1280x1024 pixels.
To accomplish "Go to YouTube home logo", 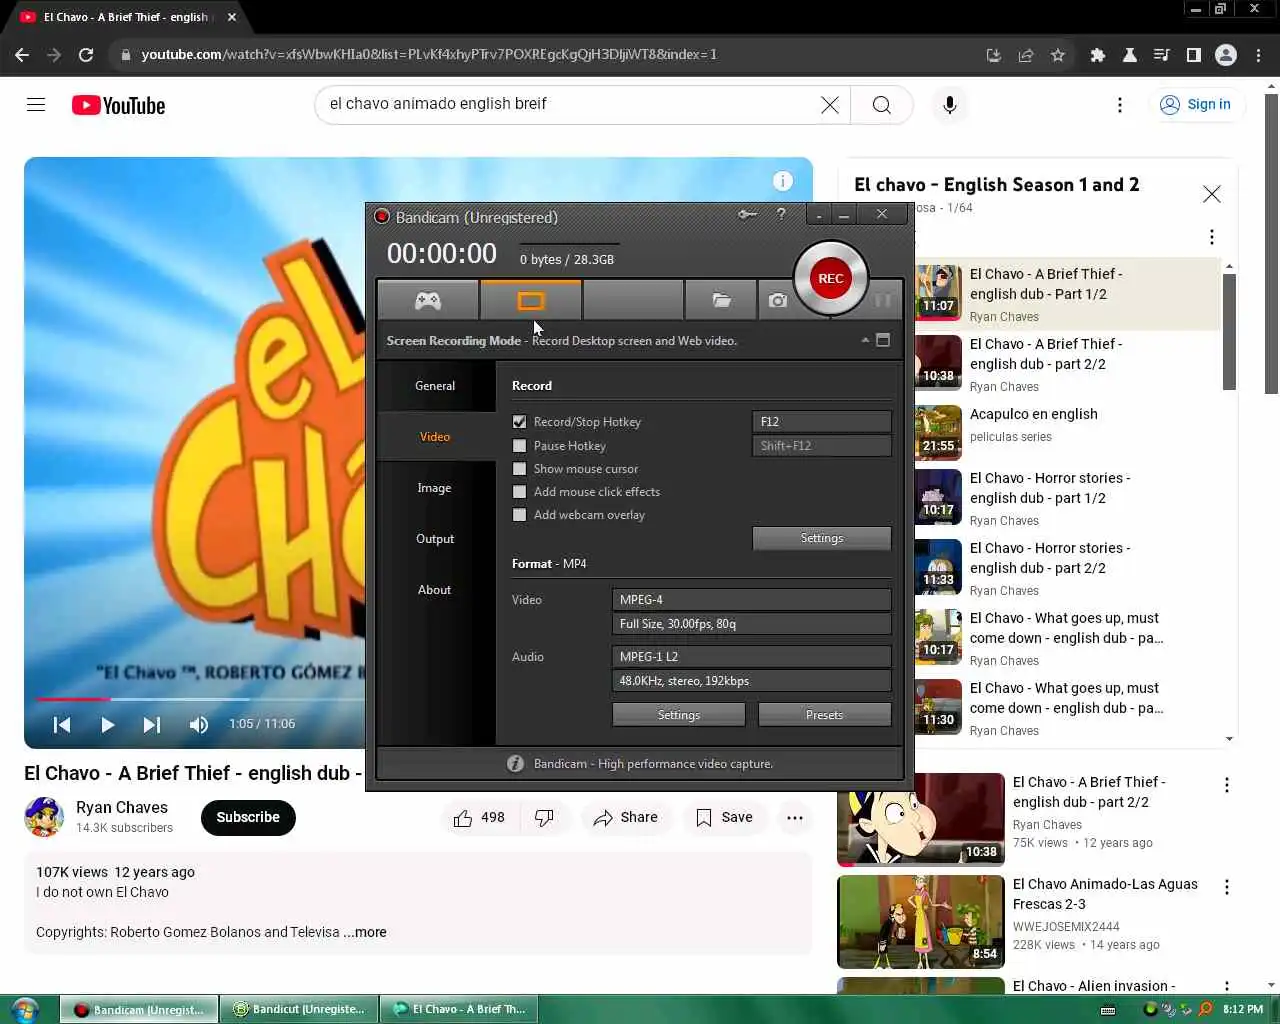I will 118,105.
